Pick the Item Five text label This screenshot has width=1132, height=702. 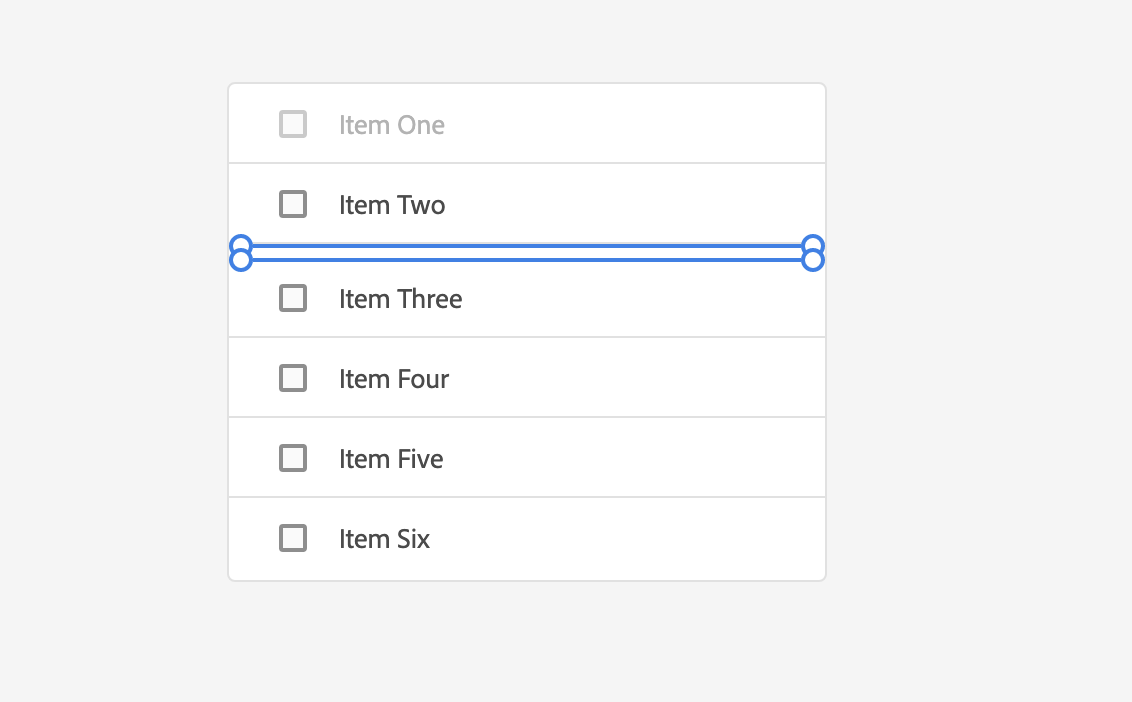click(x=391, y=459)
